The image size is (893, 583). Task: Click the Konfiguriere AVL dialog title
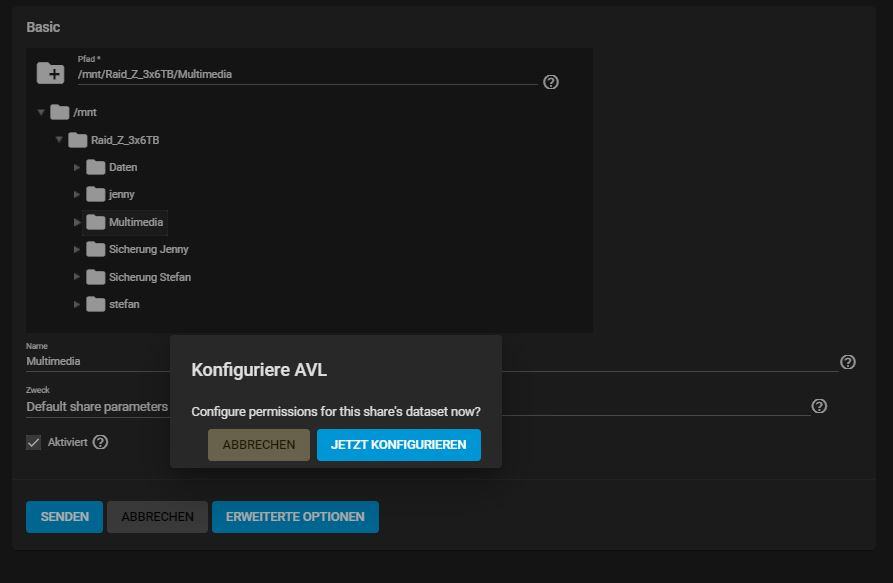click(x=259, y=370)
